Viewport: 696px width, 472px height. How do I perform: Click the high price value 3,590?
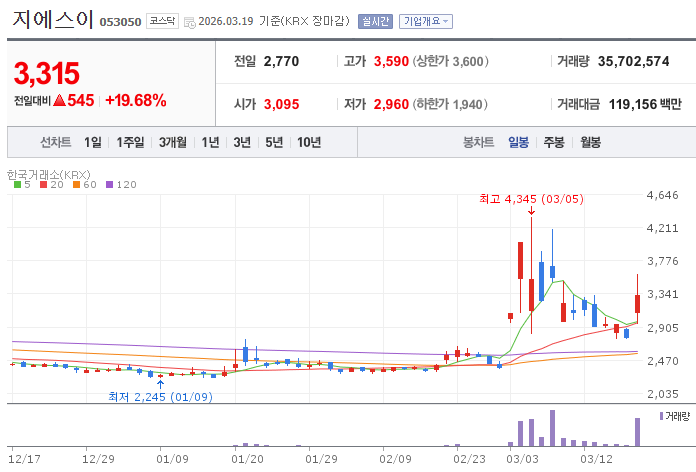[391, 61]
